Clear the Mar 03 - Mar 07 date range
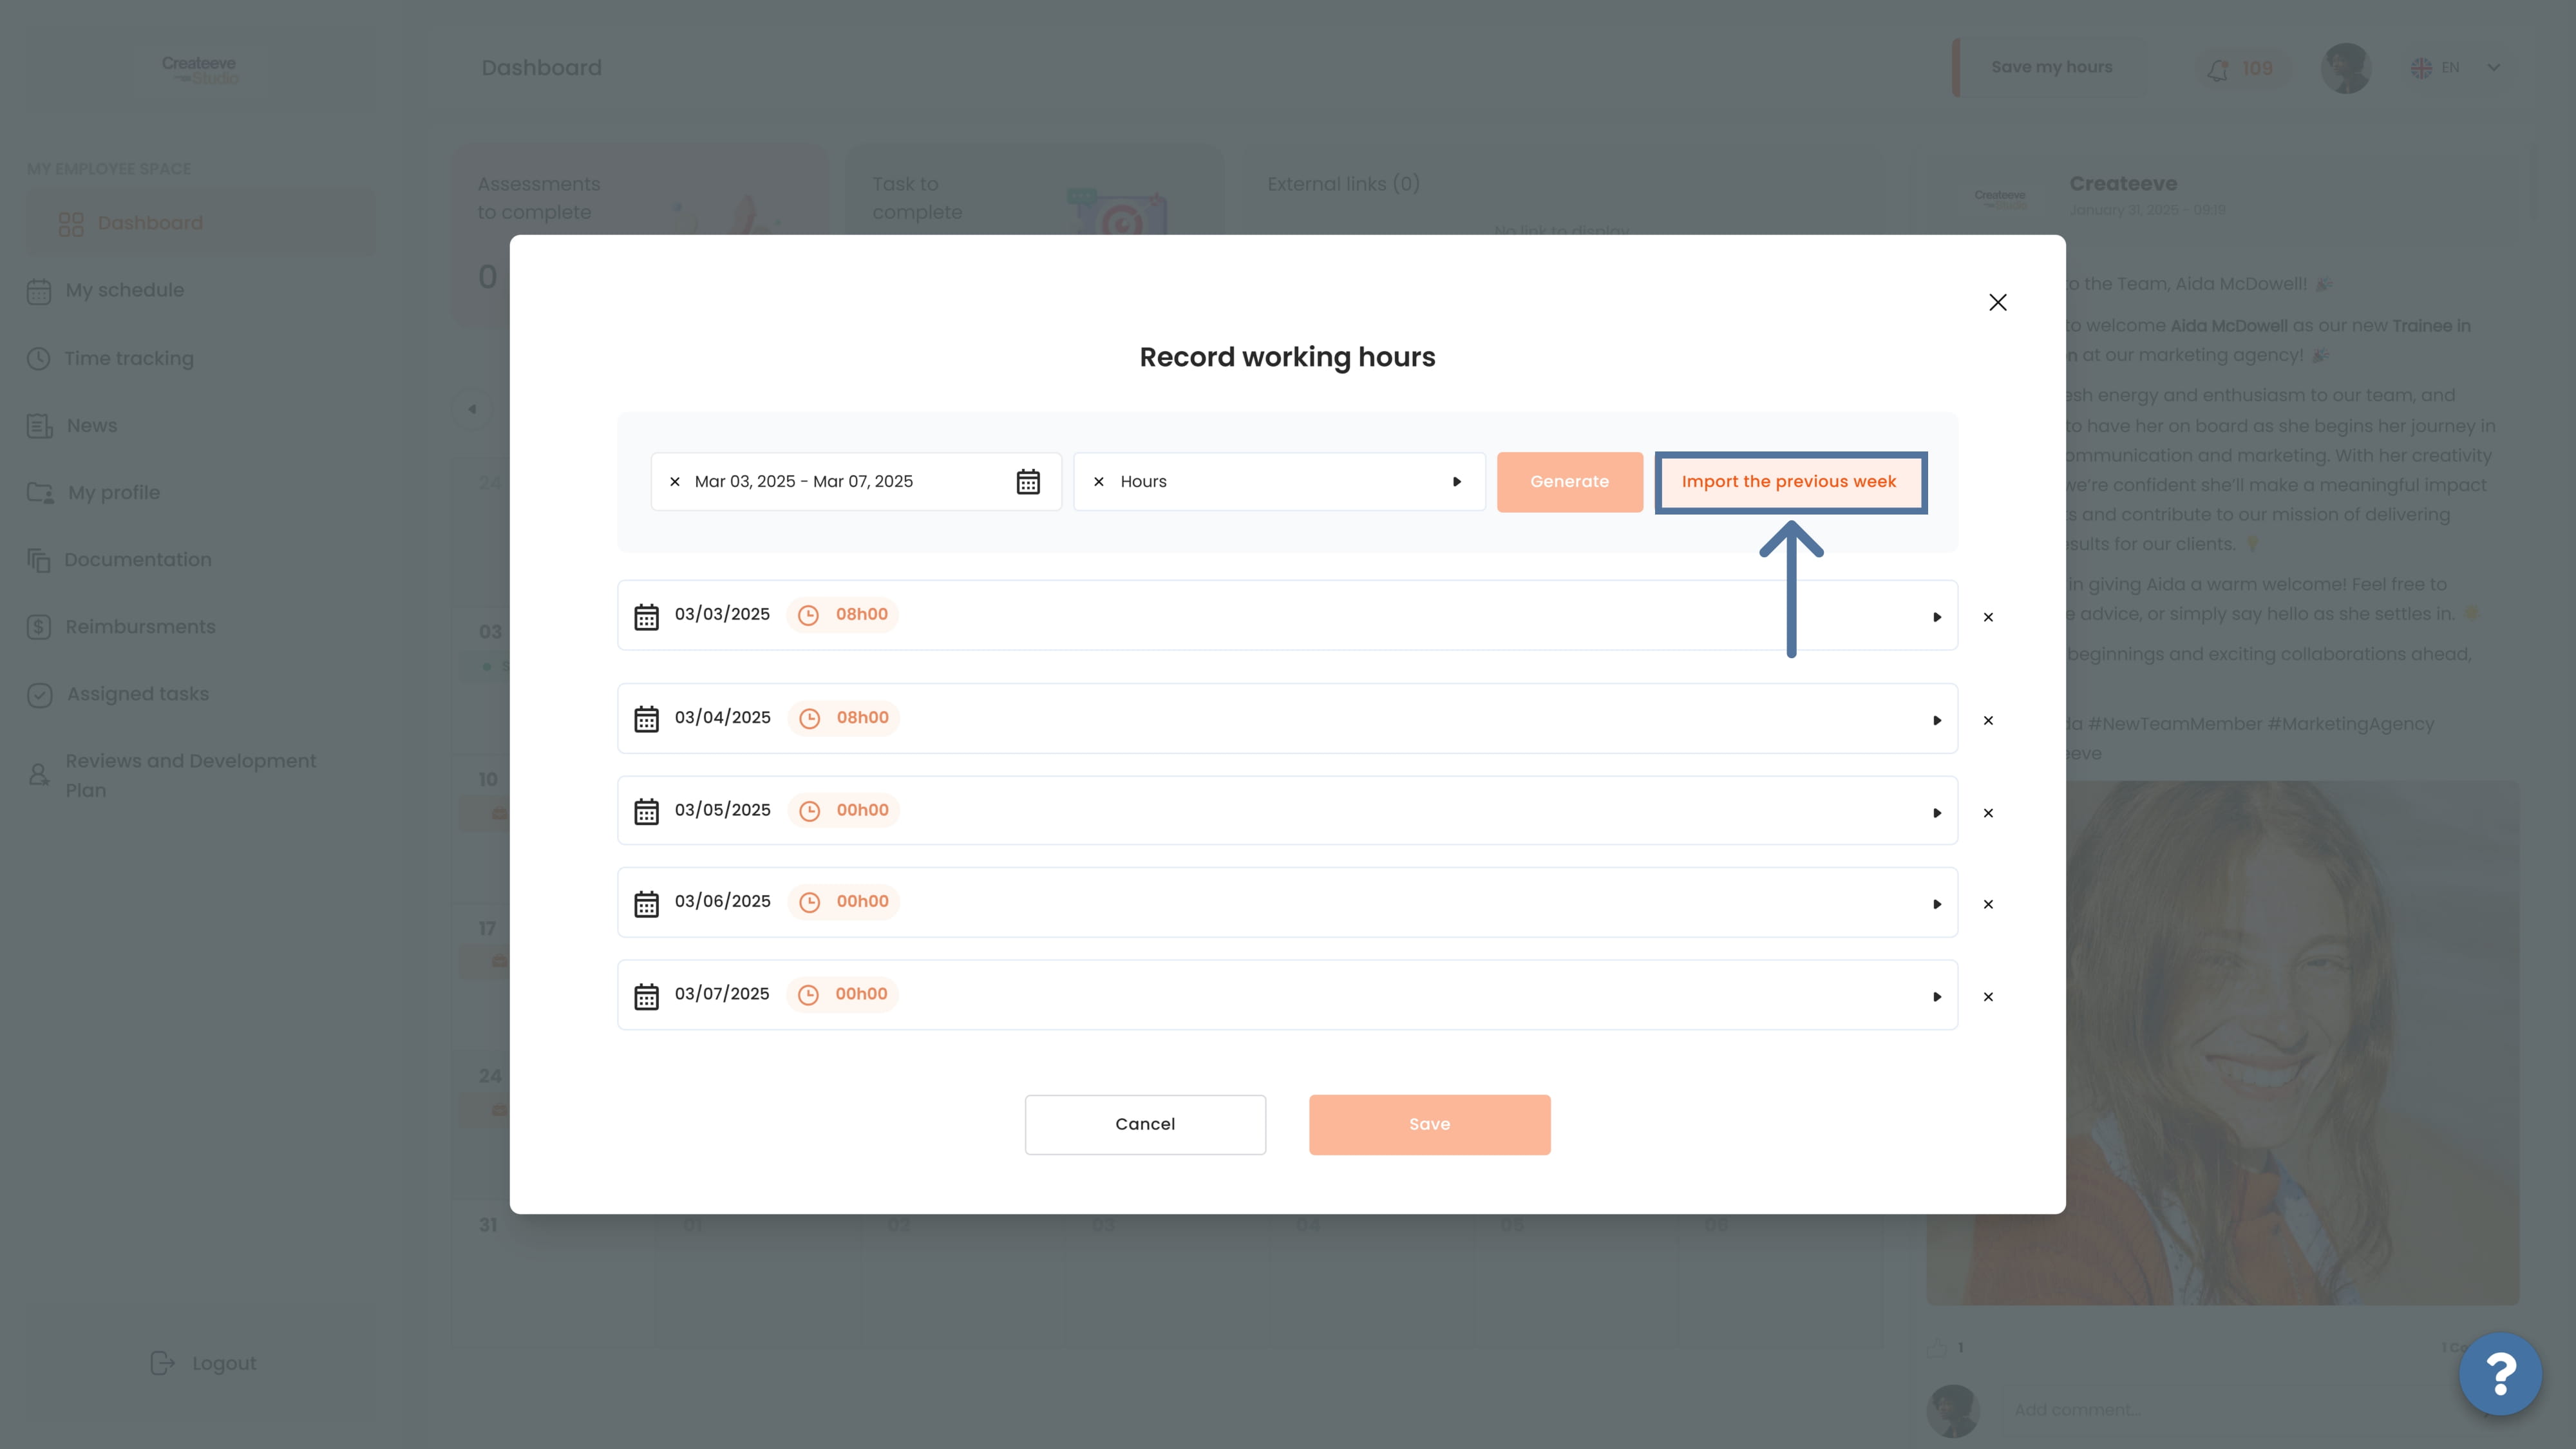The image size is (2576, 1449). click(675, 482)
